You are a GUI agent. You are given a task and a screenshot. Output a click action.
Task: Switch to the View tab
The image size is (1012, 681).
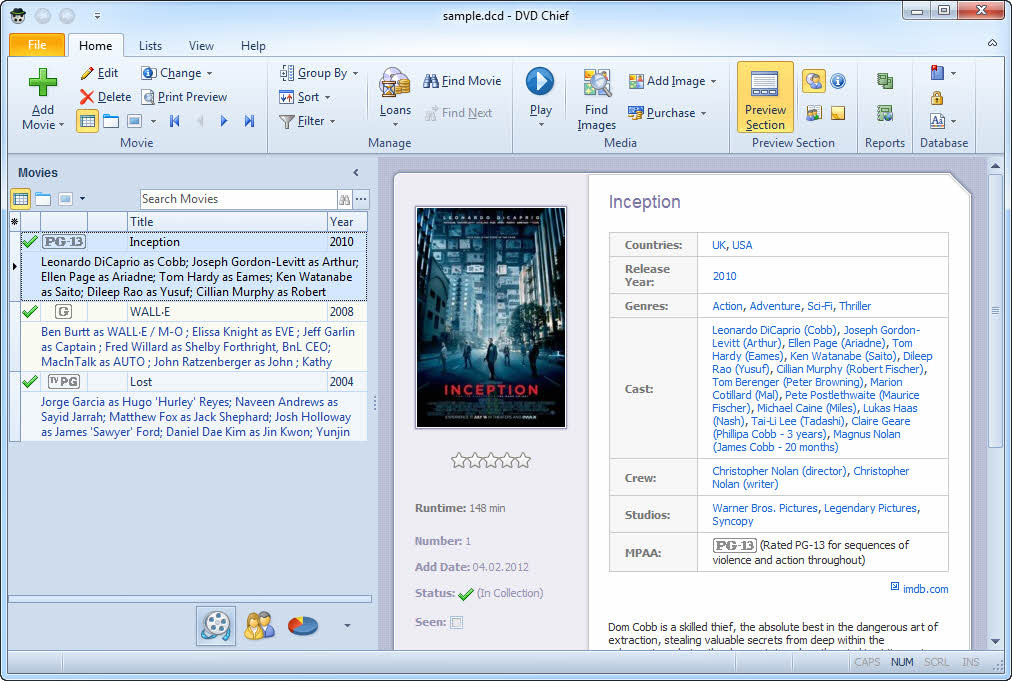pos(201,46)
